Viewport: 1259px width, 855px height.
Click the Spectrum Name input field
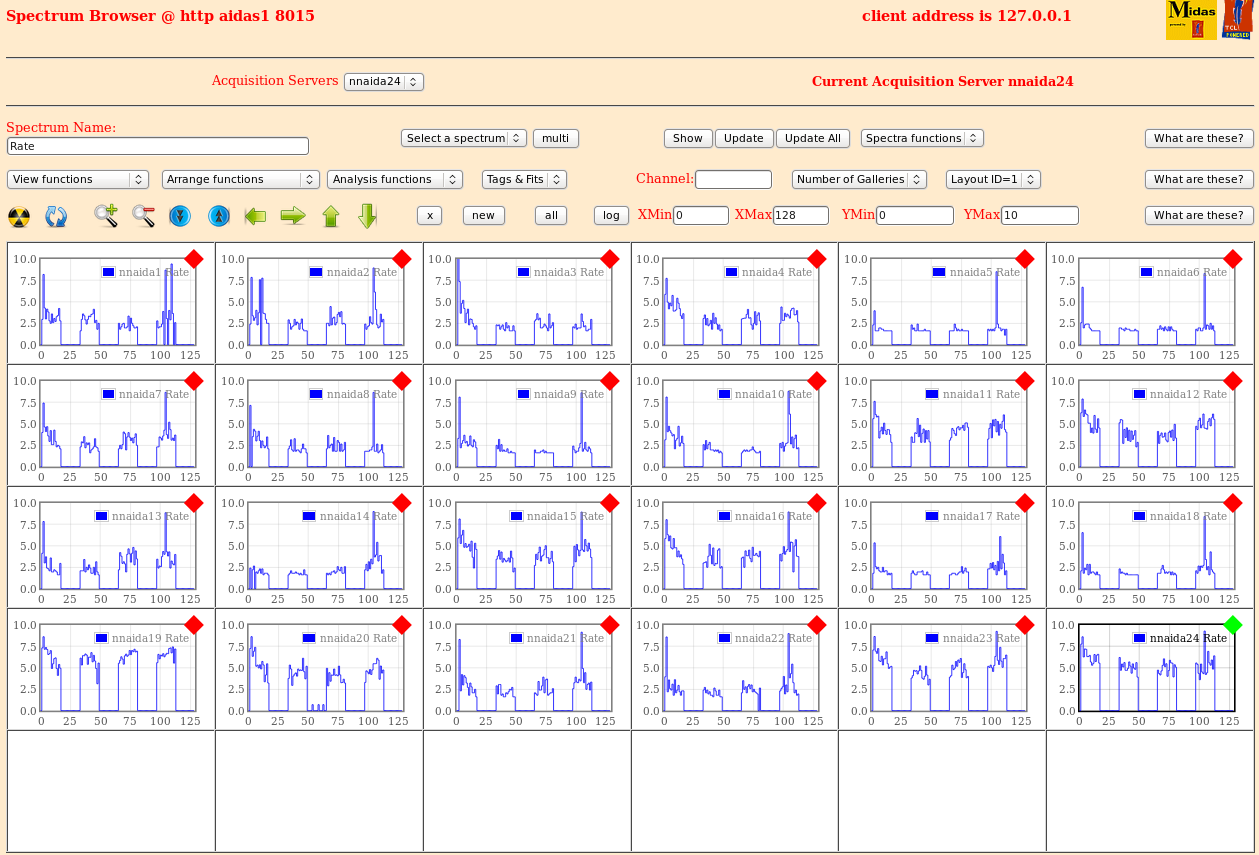(x=158, y=146)
